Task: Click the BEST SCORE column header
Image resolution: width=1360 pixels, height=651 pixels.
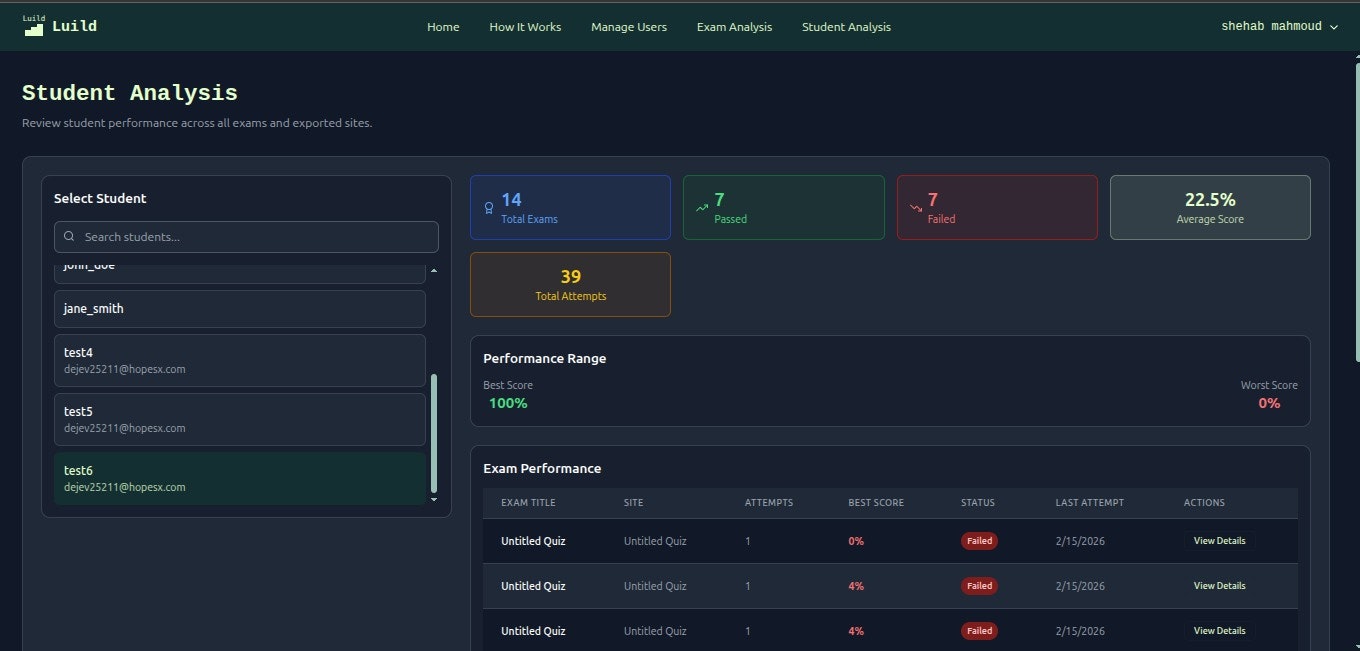Action: point(876,503)
